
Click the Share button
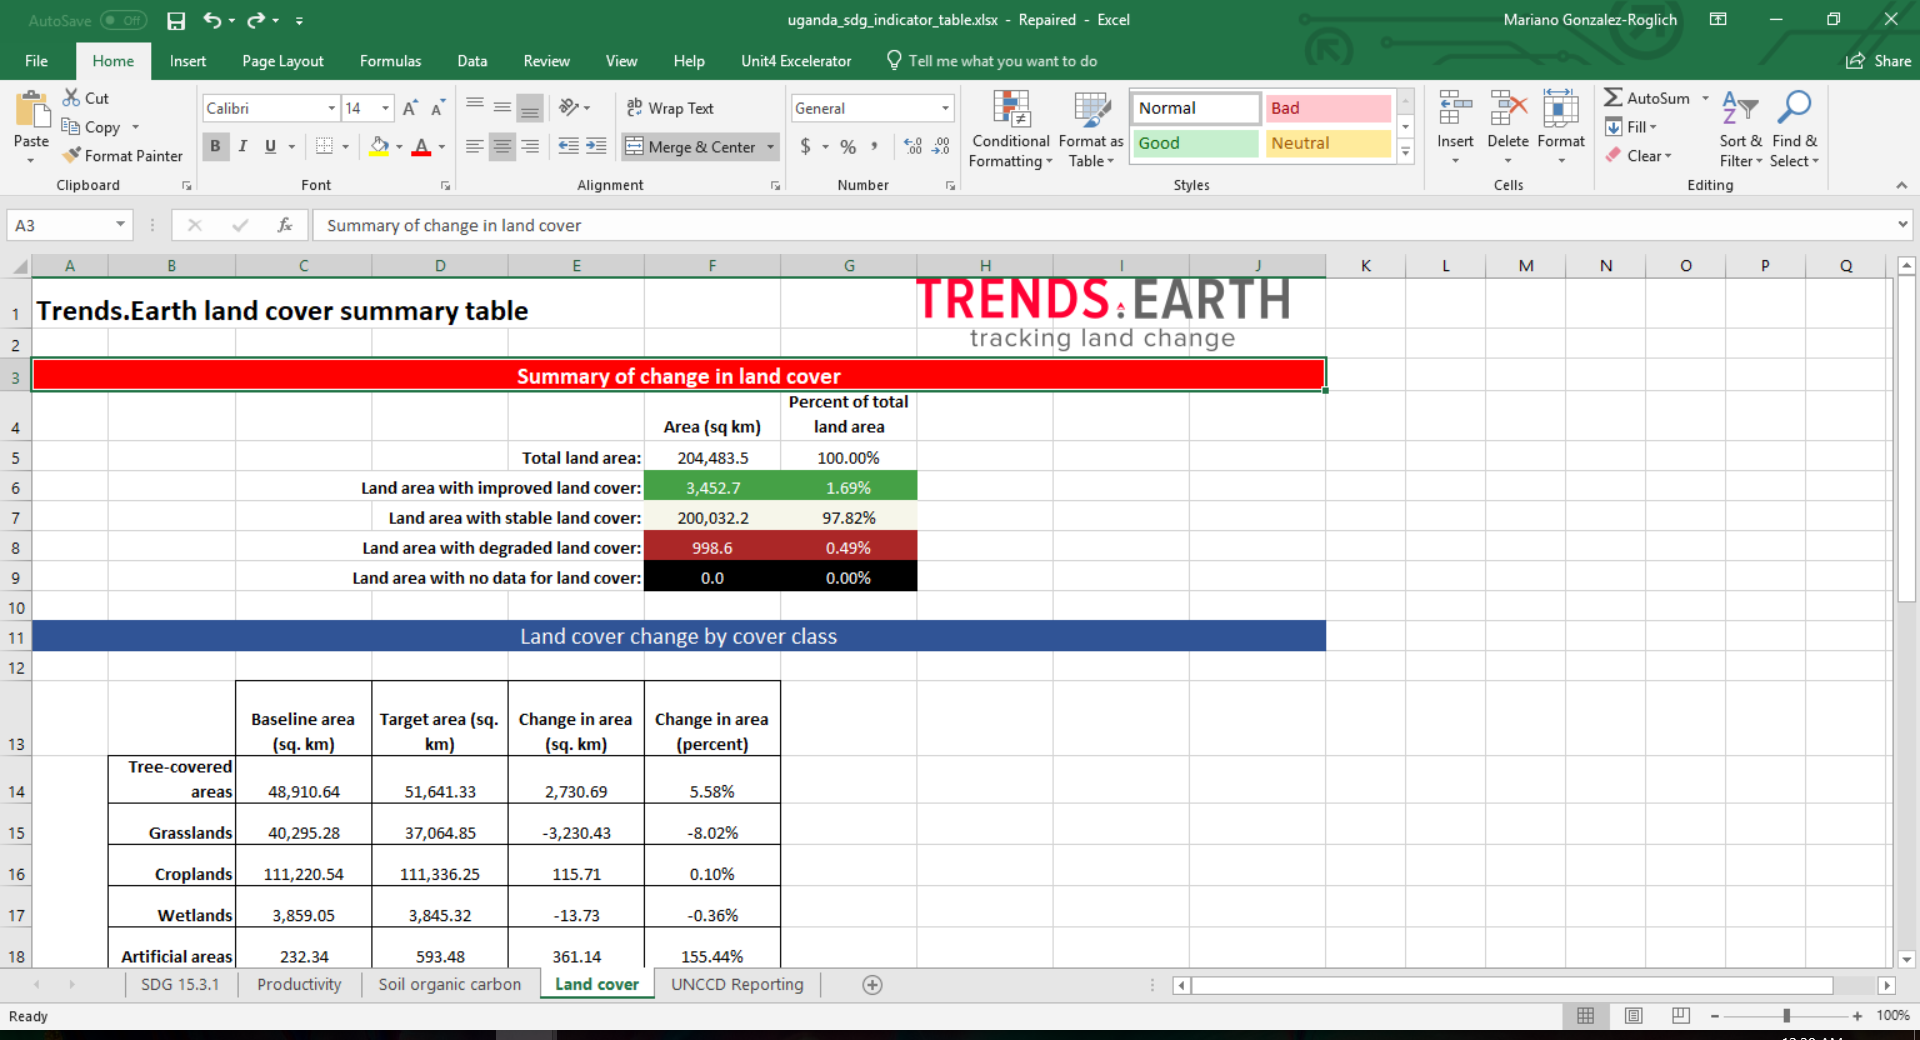[1878, 61]
